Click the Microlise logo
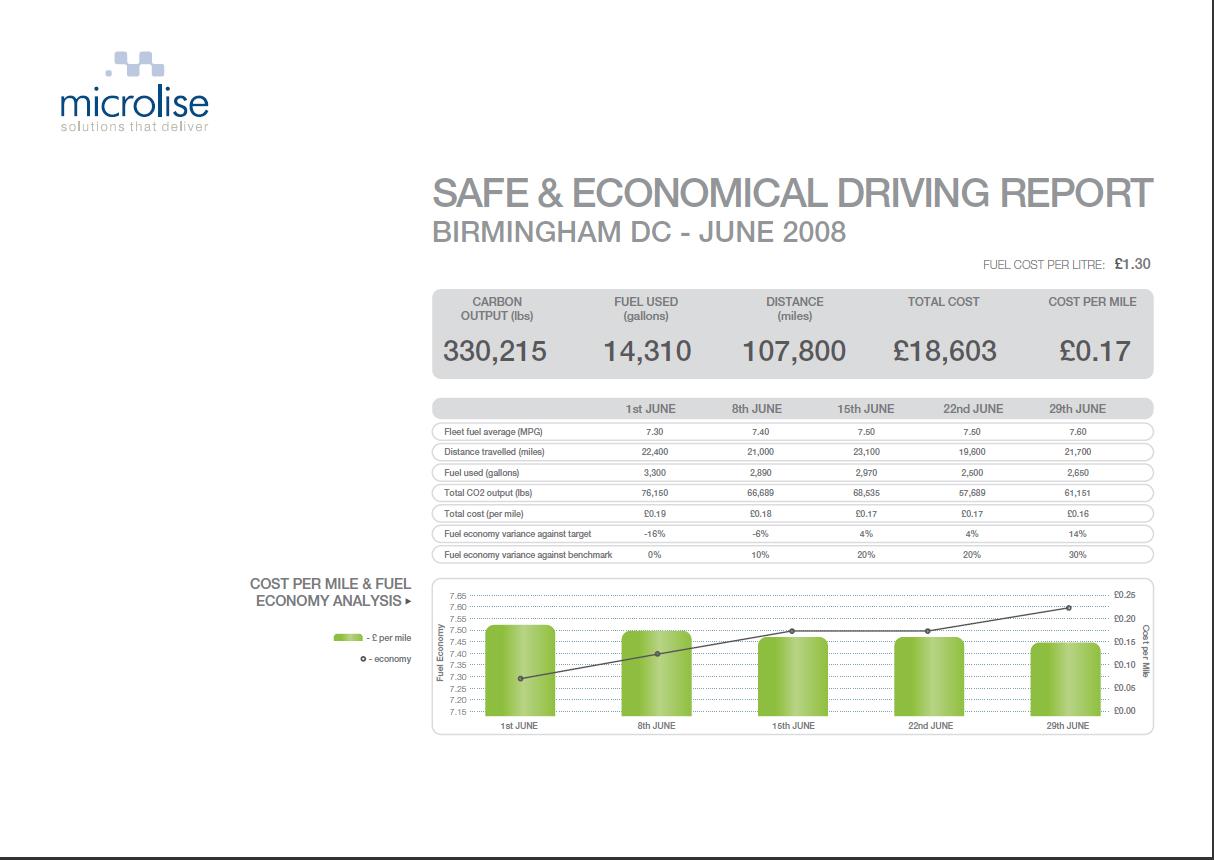The image size is (1214, 860). click(133, 95)
